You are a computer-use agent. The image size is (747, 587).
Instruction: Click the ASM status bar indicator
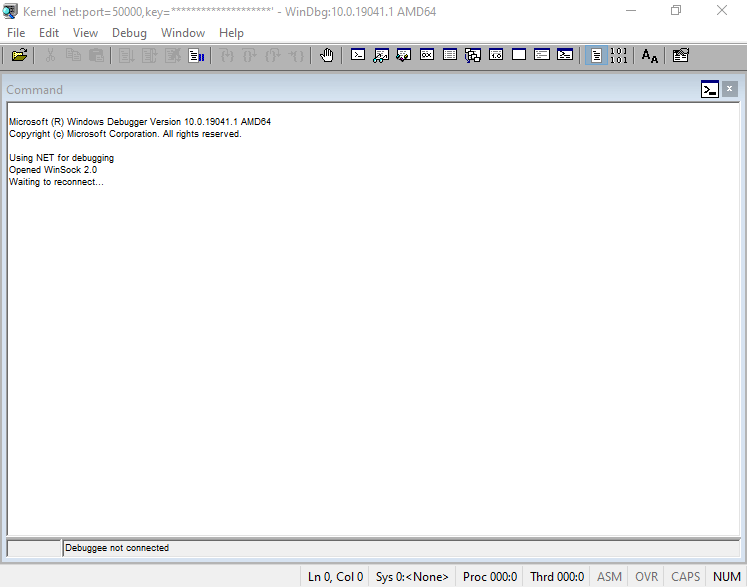[609, 577]
